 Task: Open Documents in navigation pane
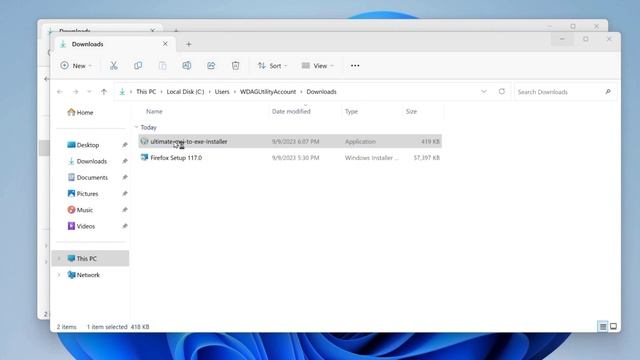click(x=88, y=178)
